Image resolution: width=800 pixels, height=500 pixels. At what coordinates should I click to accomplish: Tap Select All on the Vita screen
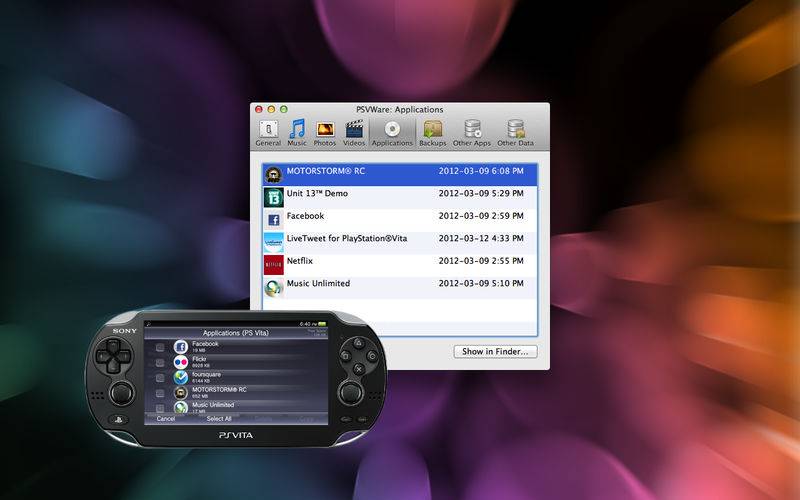pos(219,419)
